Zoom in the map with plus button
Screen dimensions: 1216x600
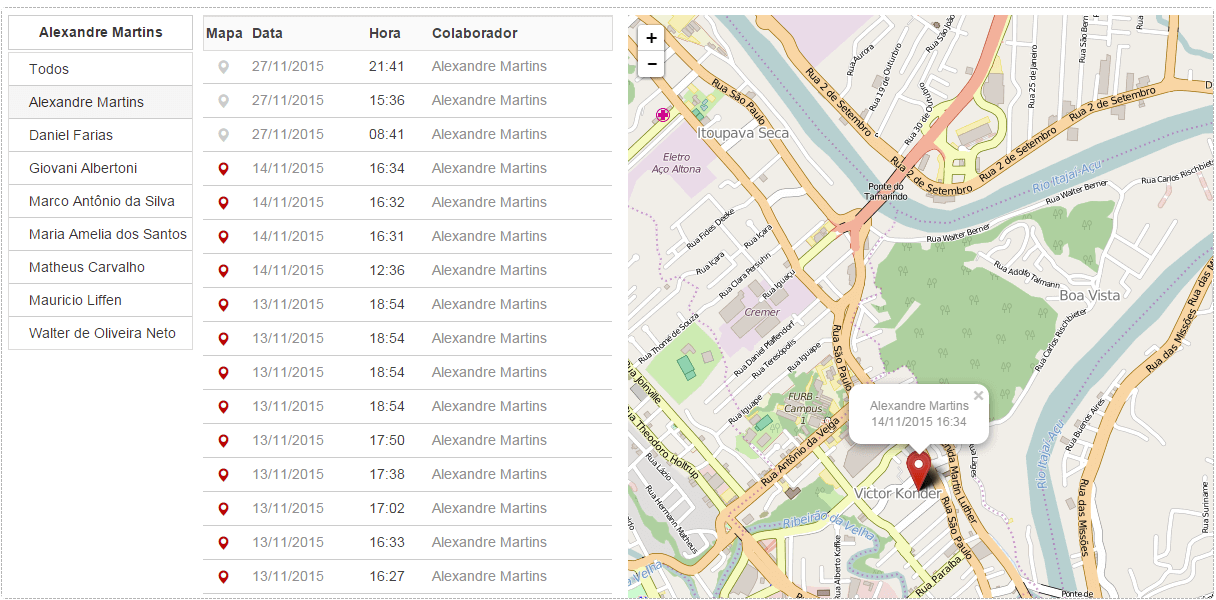click(651, 38)
